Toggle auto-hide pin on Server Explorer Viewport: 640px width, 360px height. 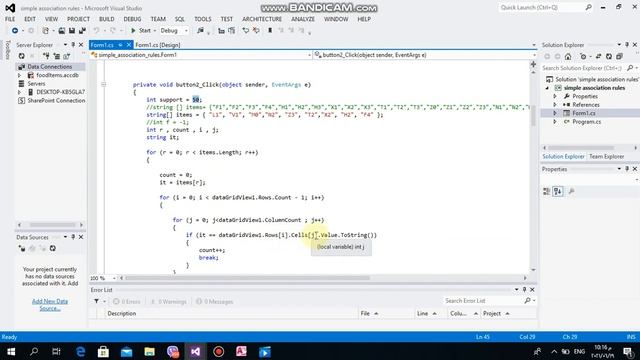click(x=73, y=44)
